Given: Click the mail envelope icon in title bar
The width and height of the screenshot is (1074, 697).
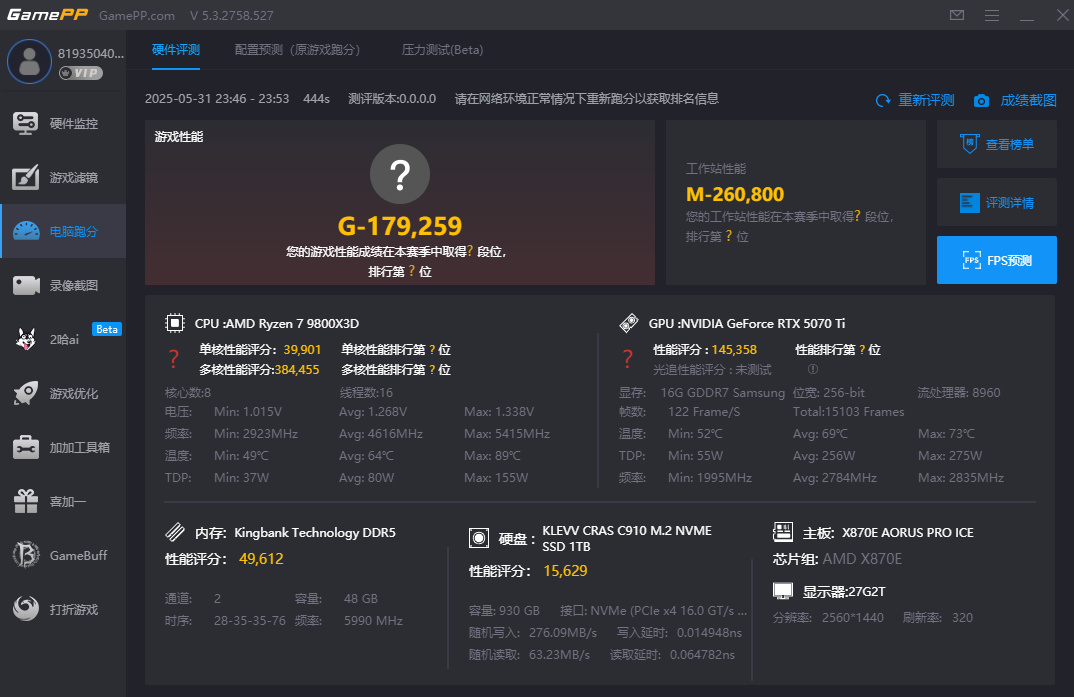Looking at the screenshot, I should tap(957, 15).
